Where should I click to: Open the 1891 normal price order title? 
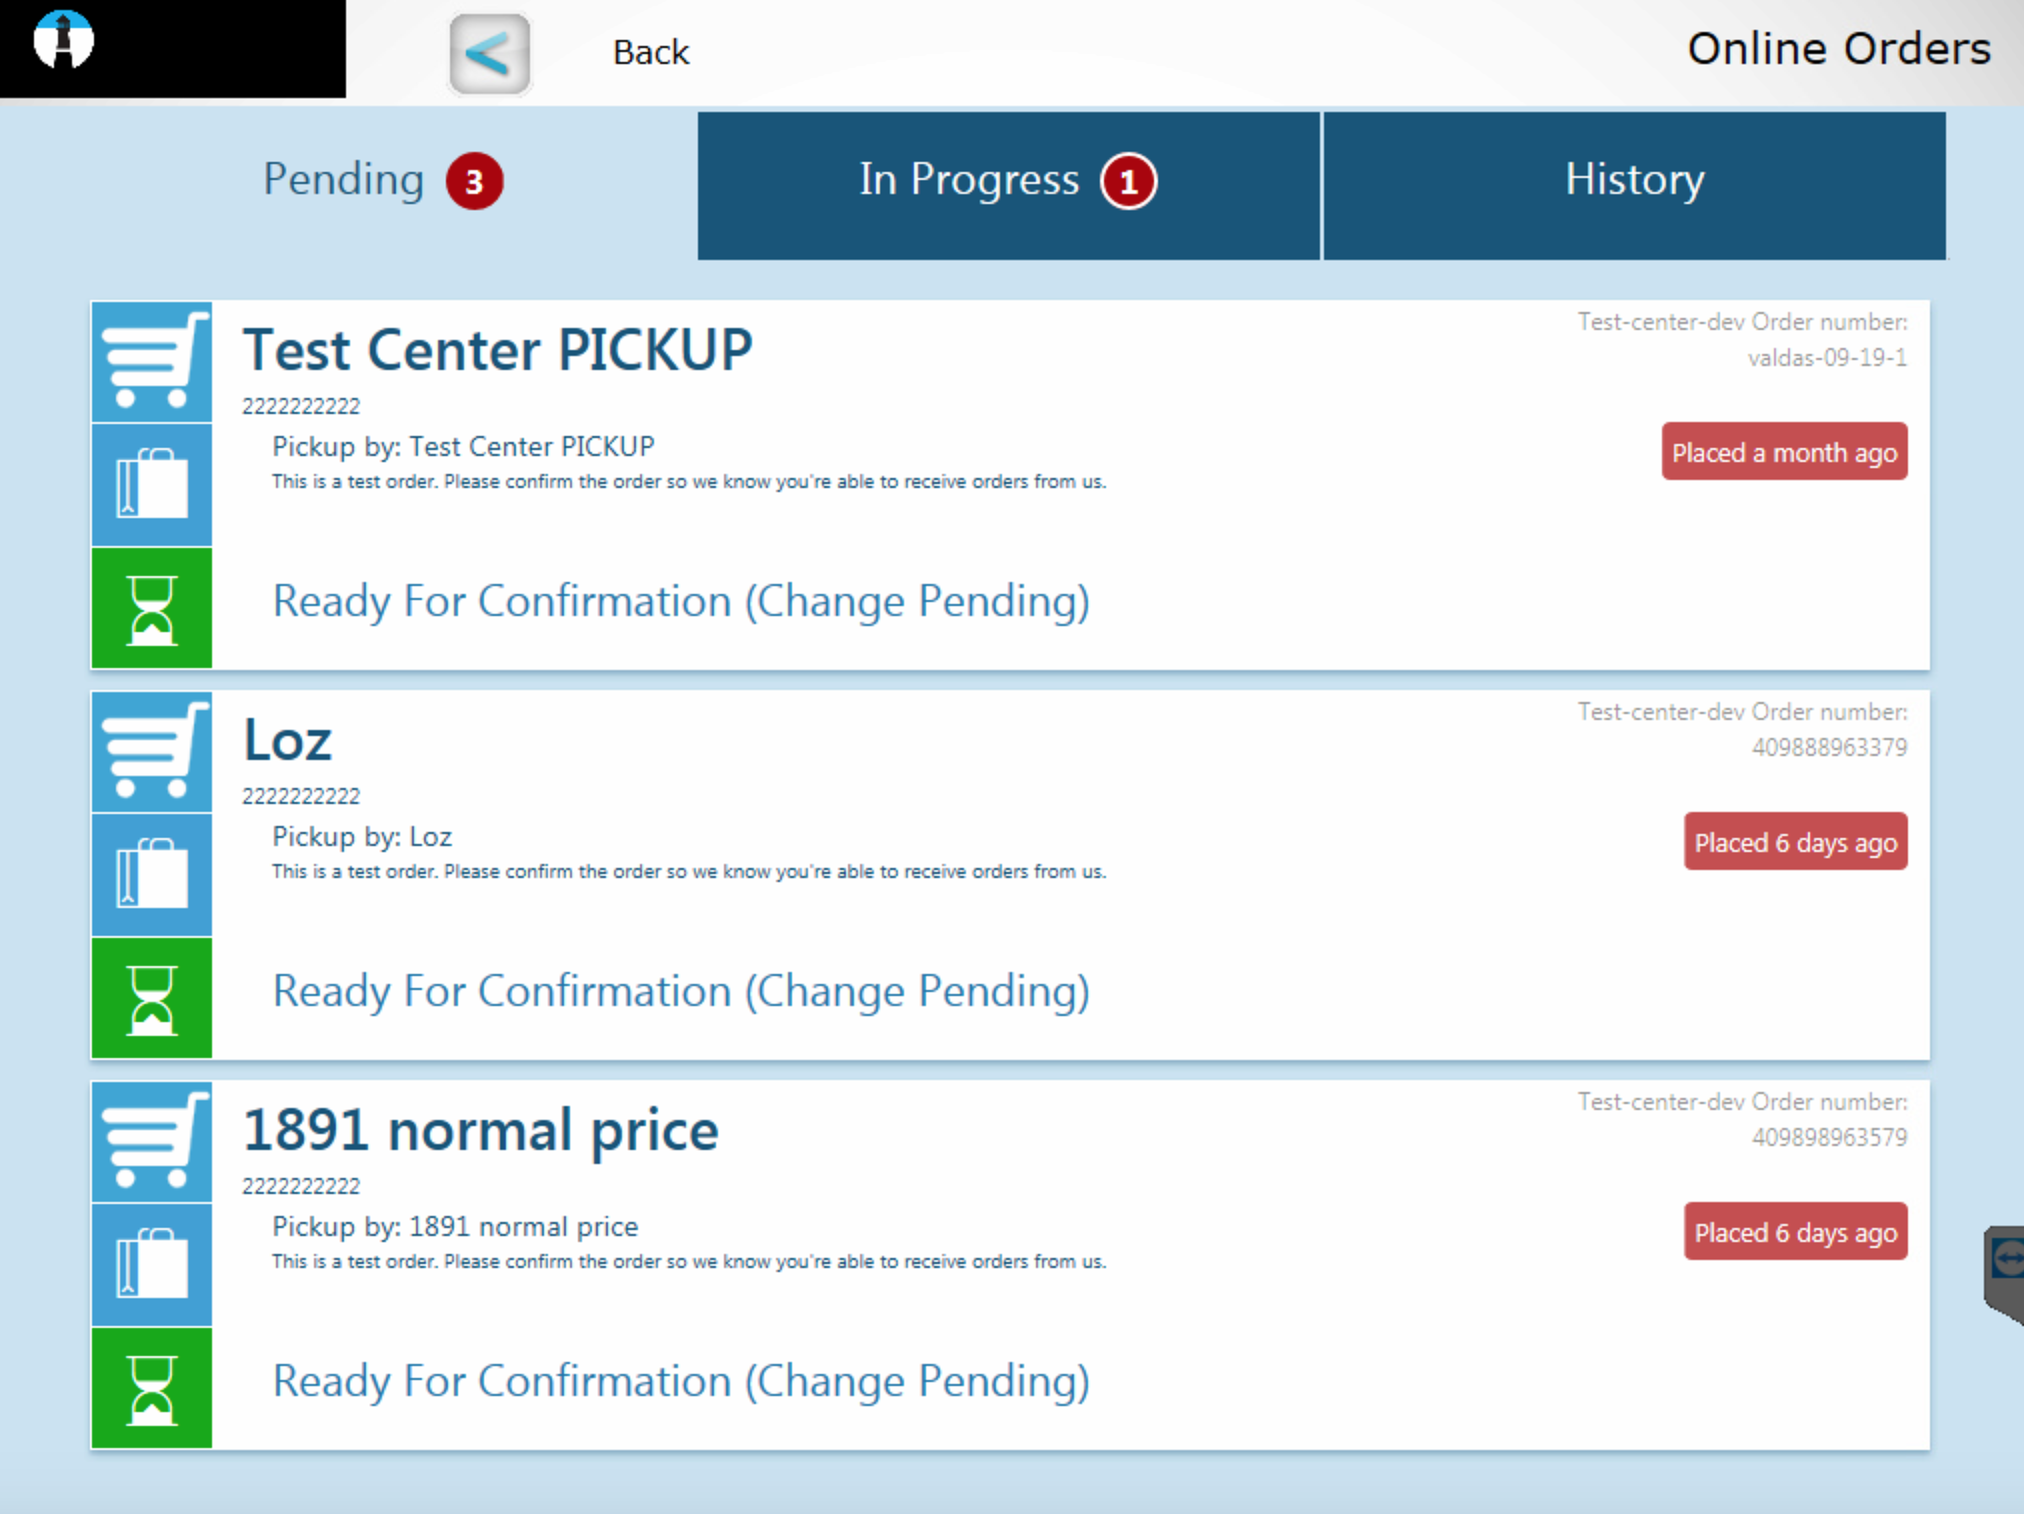[480, 1130]
